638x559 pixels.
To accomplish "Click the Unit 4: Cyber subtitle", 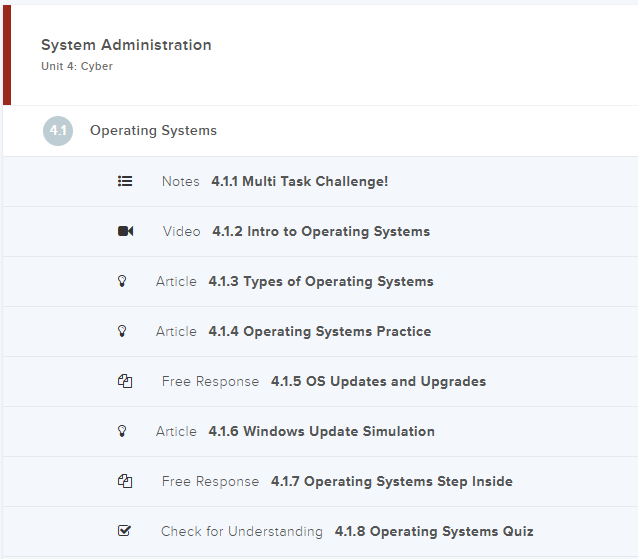I will pos(77,67).
